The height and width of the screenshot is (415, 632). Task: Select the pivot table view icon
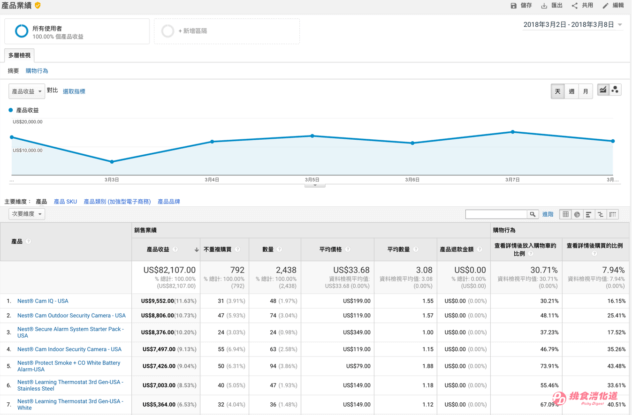tap(613, 214)
